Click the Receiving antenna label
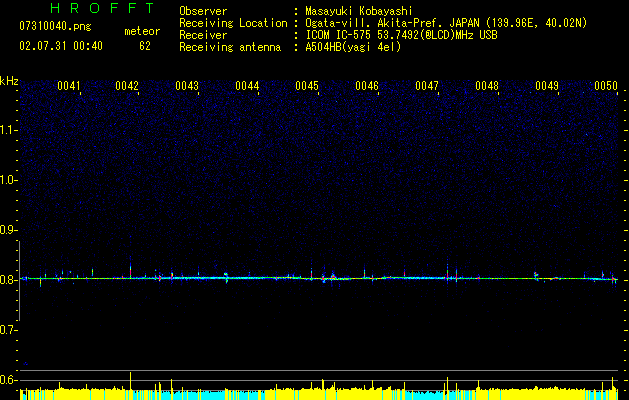 coord(230,47)
